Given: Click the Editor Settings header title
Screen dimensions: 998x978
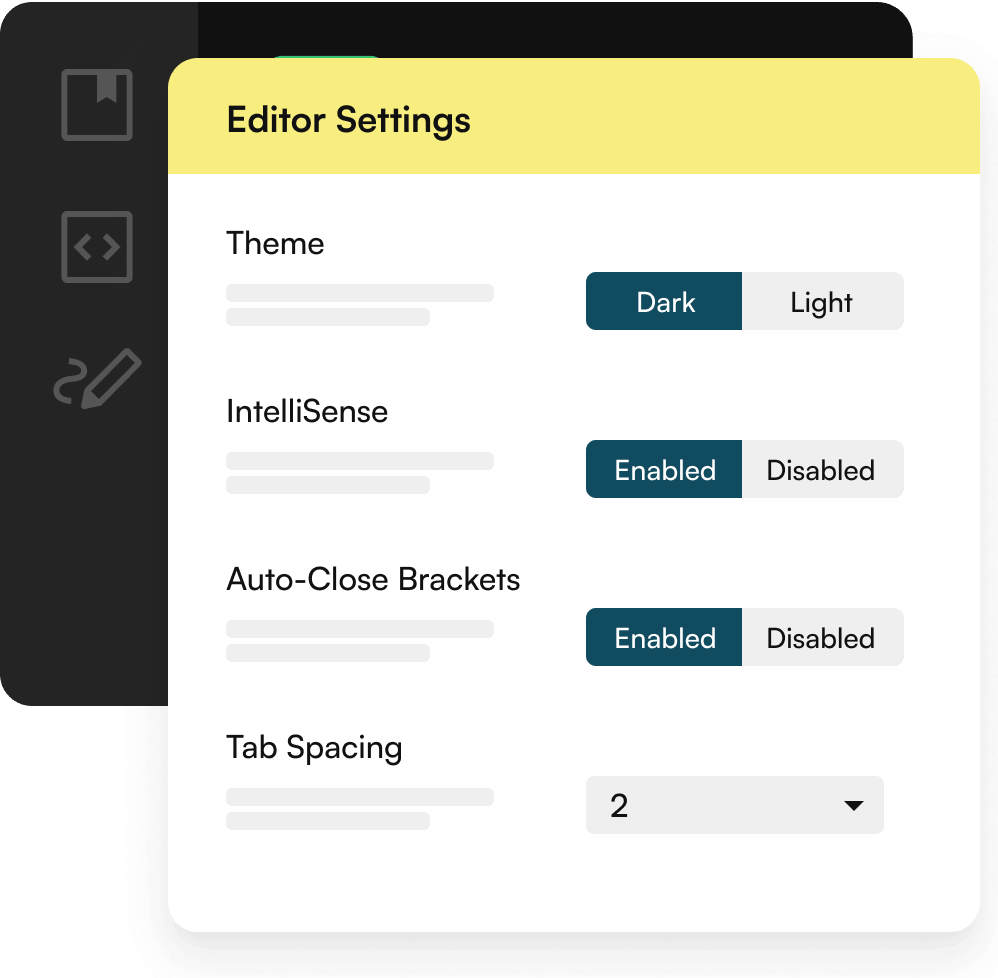Looking at the screenshot, I should (x=348, y=120).
